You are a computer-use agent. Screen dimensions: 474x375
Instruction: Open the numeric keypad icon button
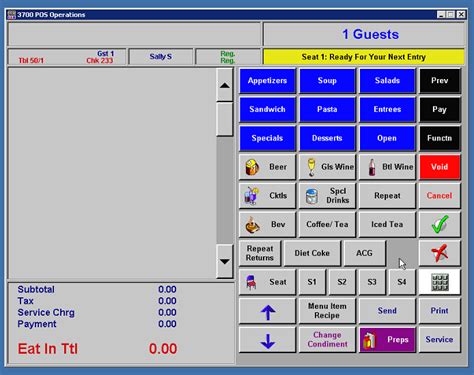(440, 282)
